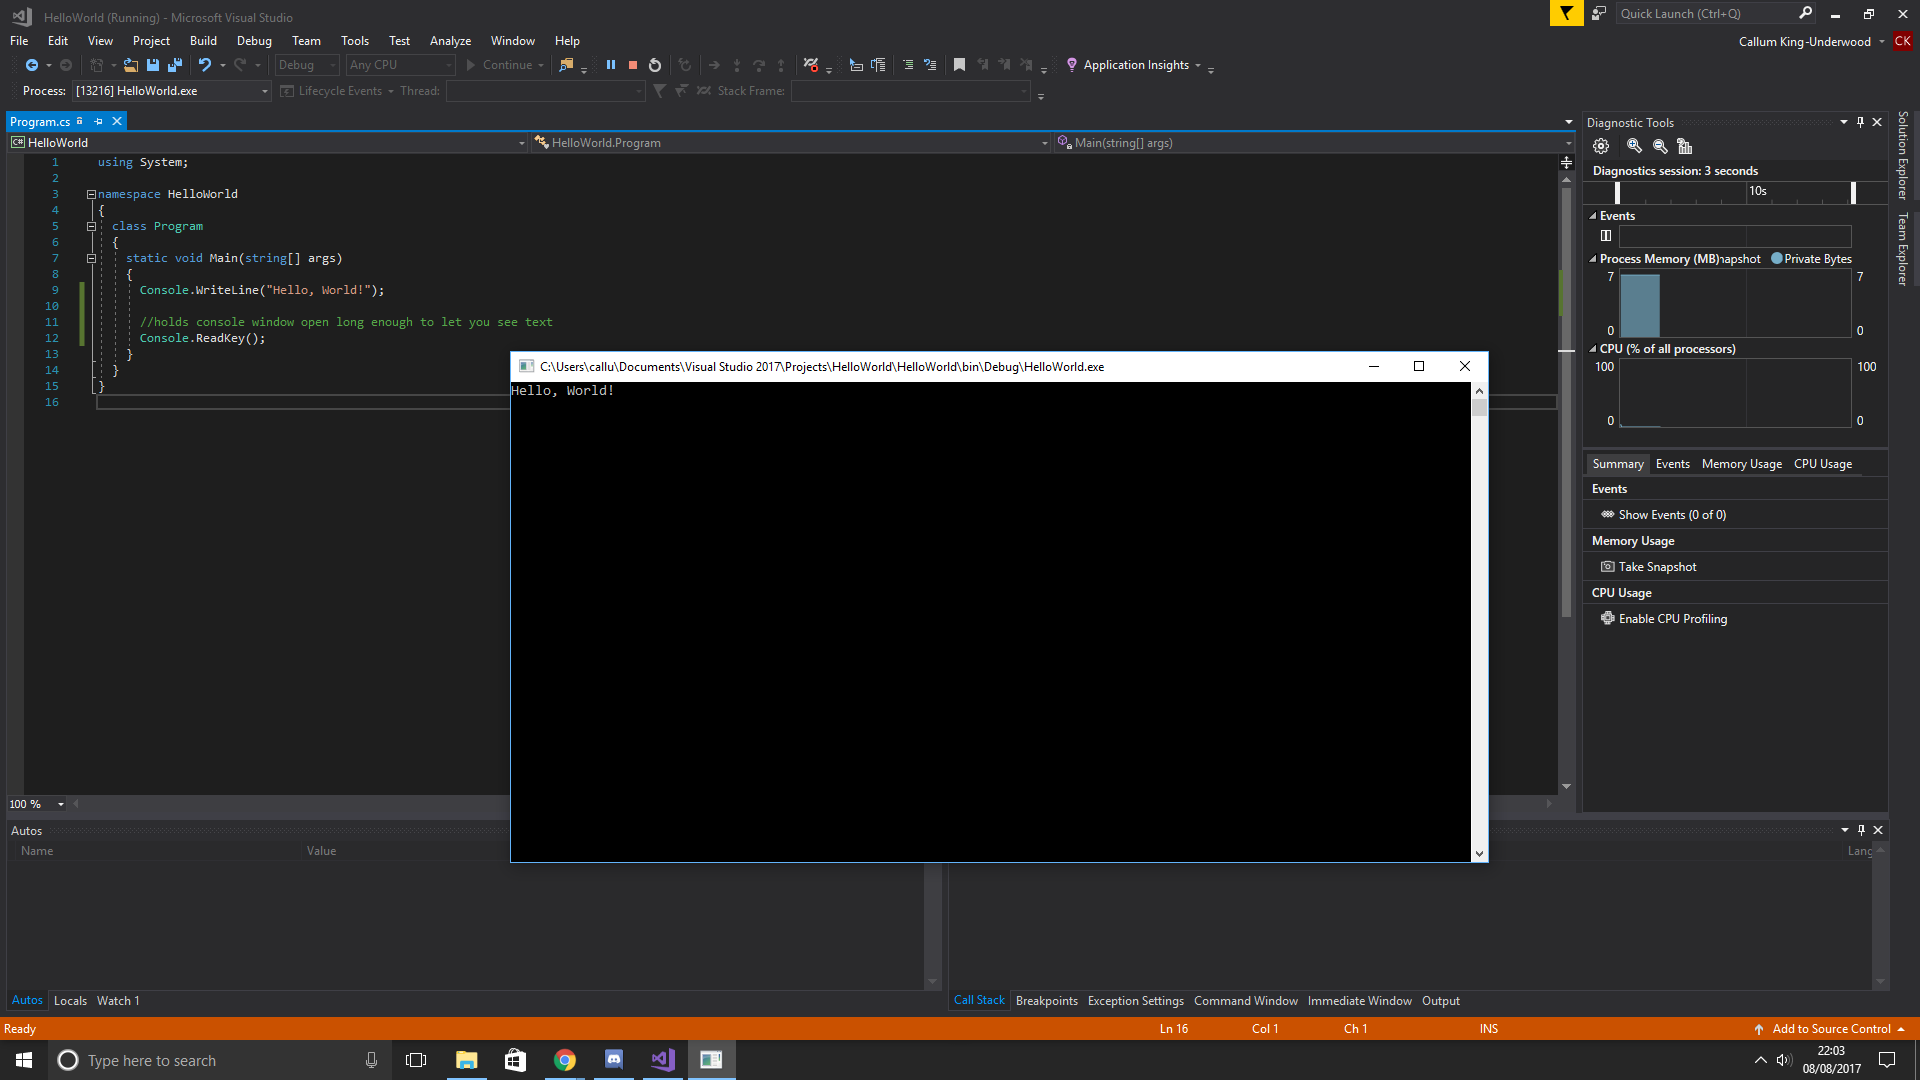The width and height of the screenshot is (1920, 1080).
Task: Click the Quick Launch search field
Action: pos(1715,14)
